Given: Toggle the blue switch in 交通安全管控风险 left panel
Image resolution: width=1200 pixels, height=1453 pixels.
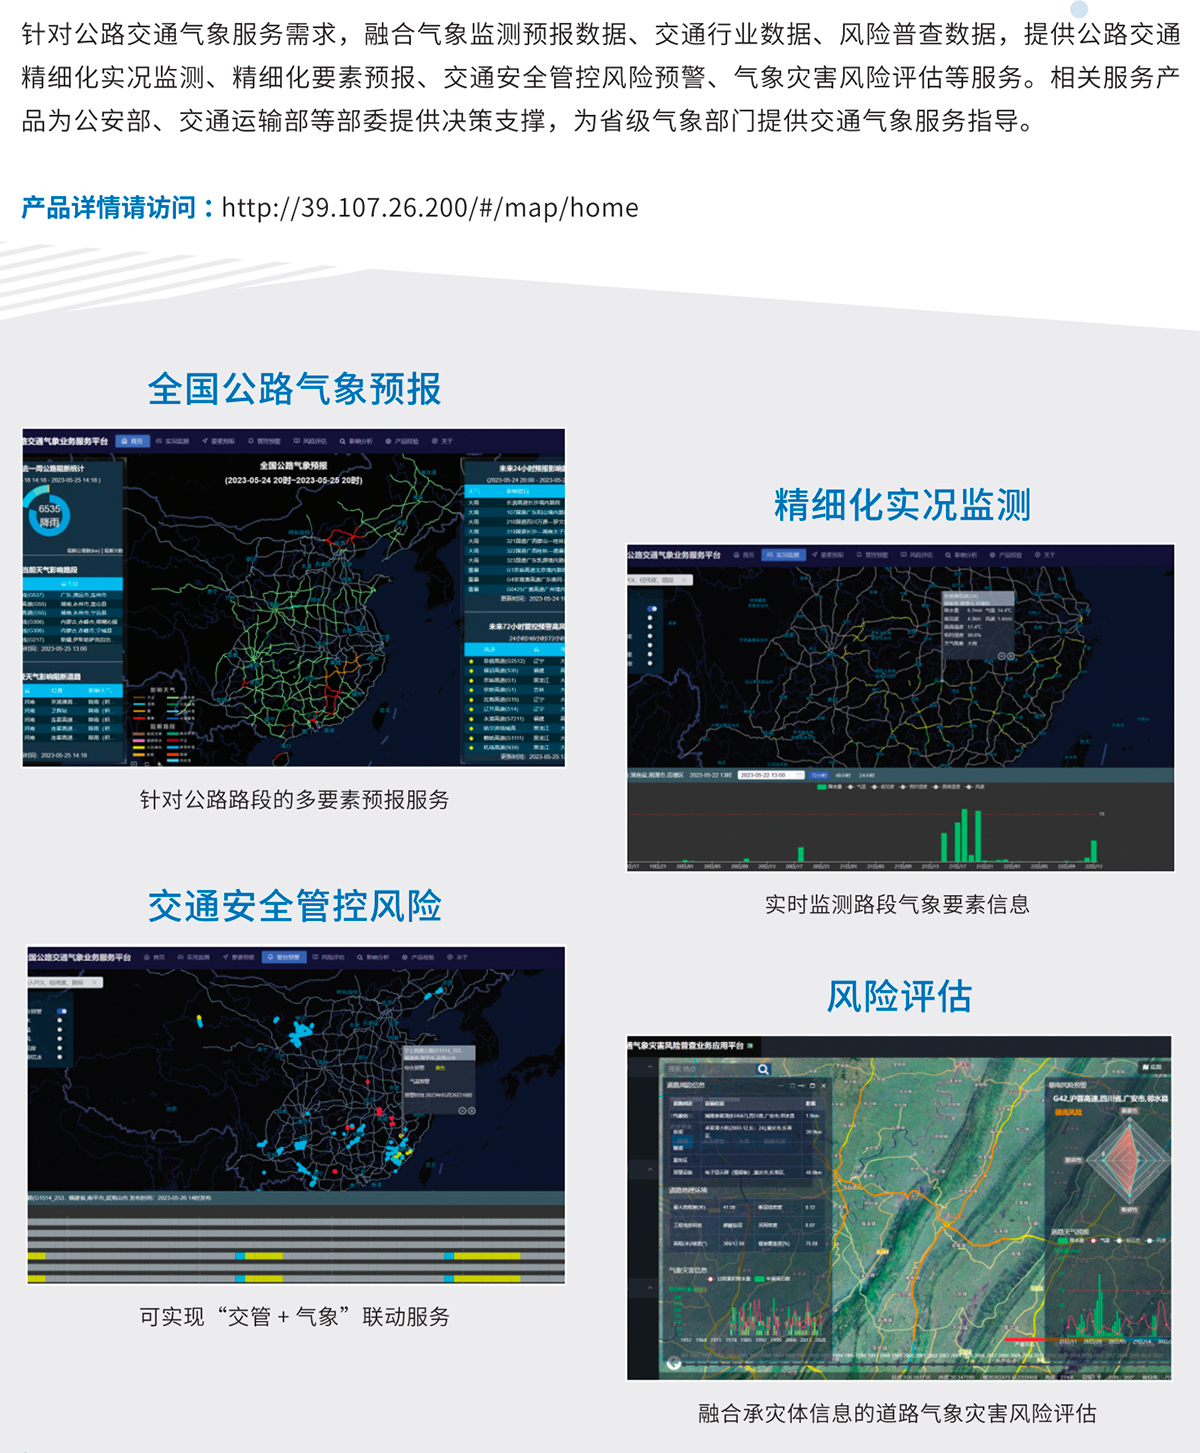Looking at the screenshot, I should point(62,1012).
